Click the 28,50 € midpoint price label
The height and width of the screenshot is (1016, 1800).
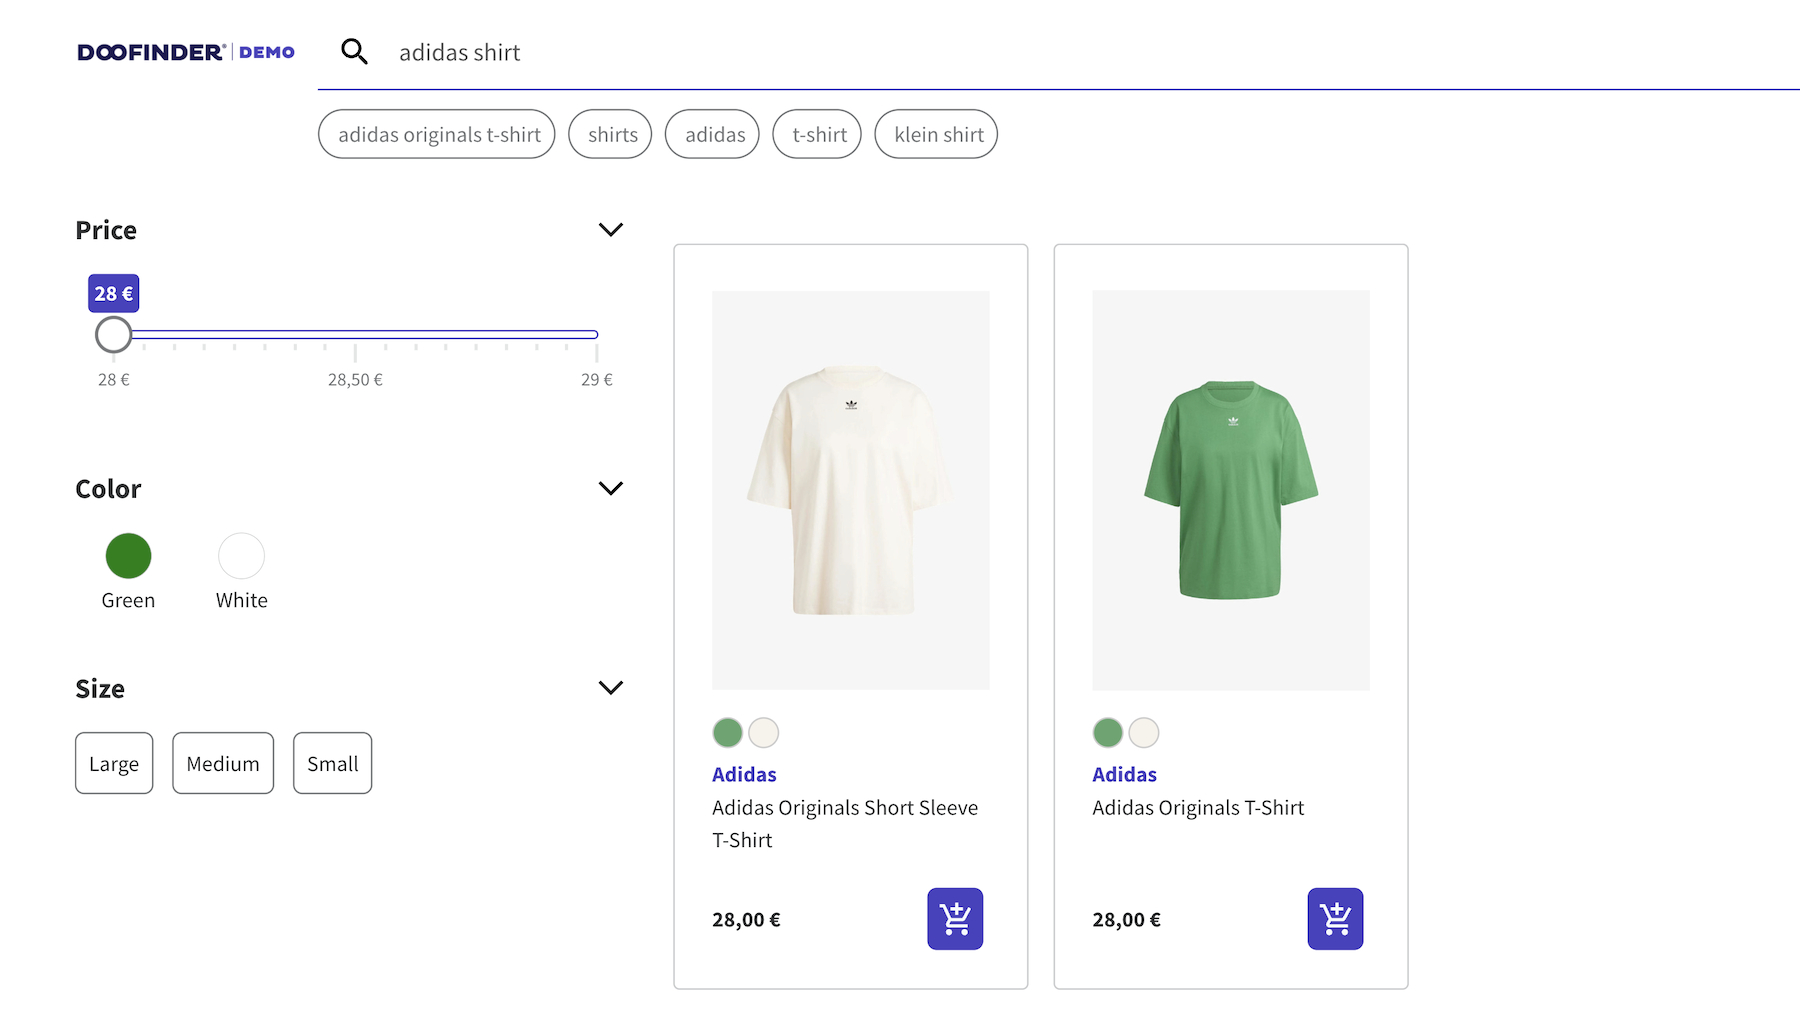click(x=355, y=380)
